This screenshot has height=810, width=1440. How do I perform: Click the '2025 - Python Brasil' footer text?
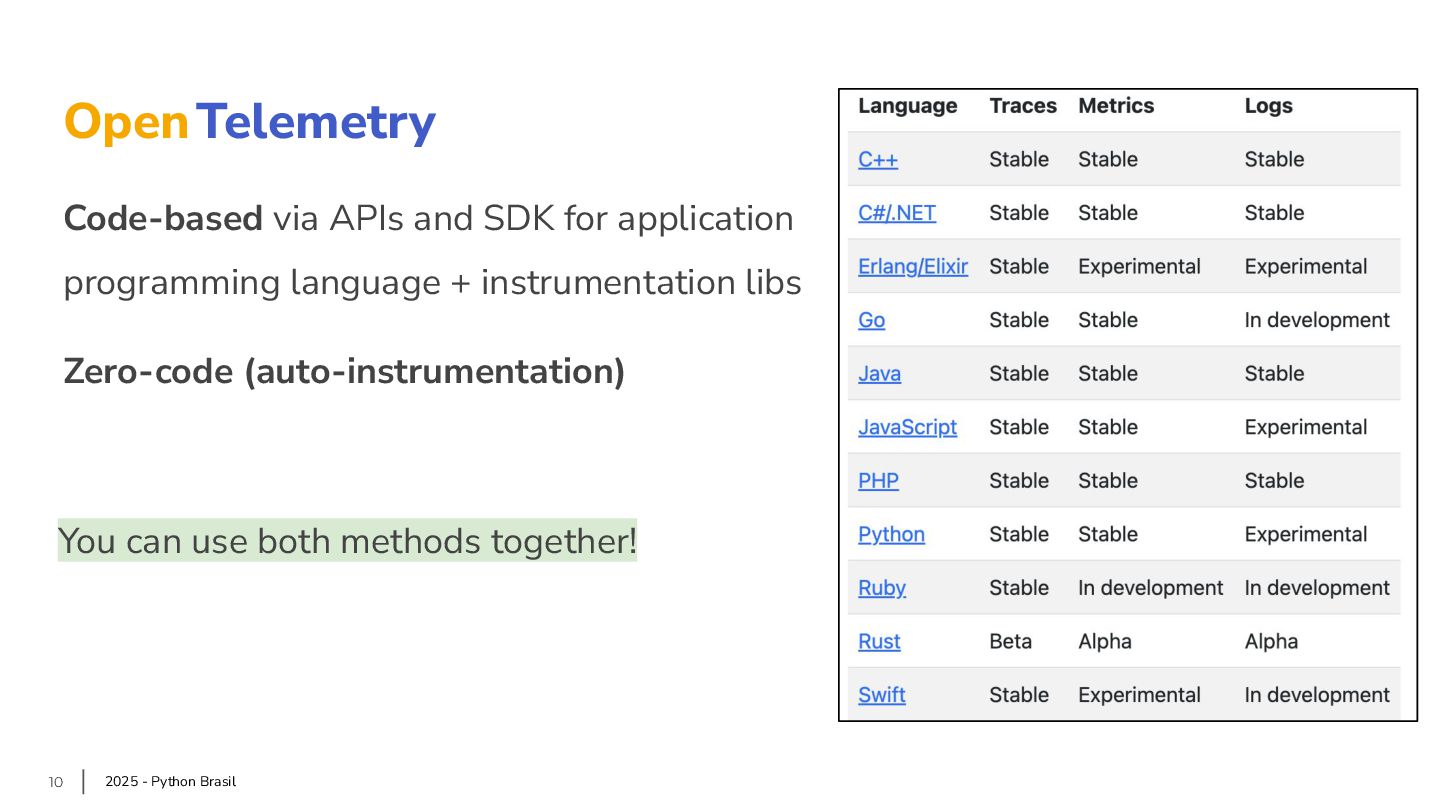click(170, 782)
